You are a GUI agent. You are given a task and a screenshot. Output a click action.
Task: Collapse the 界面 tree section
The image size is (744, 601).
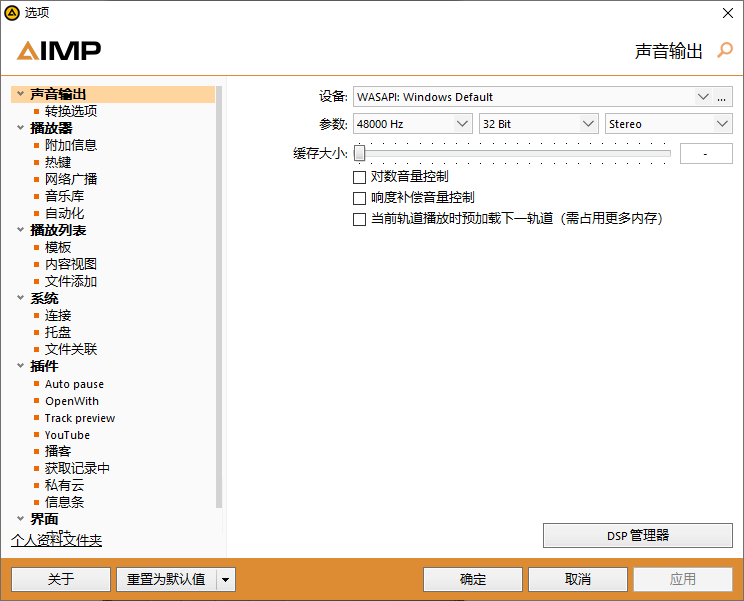tap(20, 518)
